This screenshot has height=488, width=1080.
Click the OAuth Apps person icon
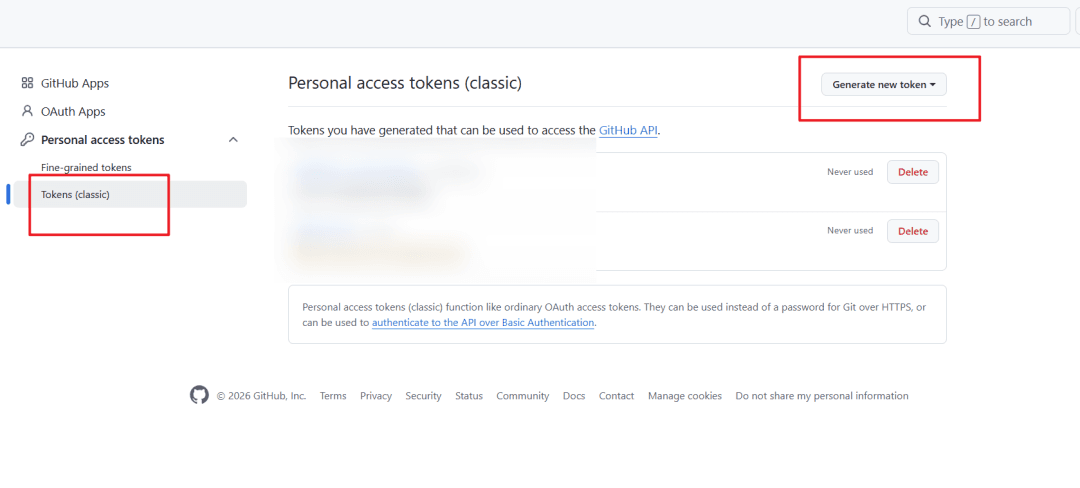tap(28, 112)
